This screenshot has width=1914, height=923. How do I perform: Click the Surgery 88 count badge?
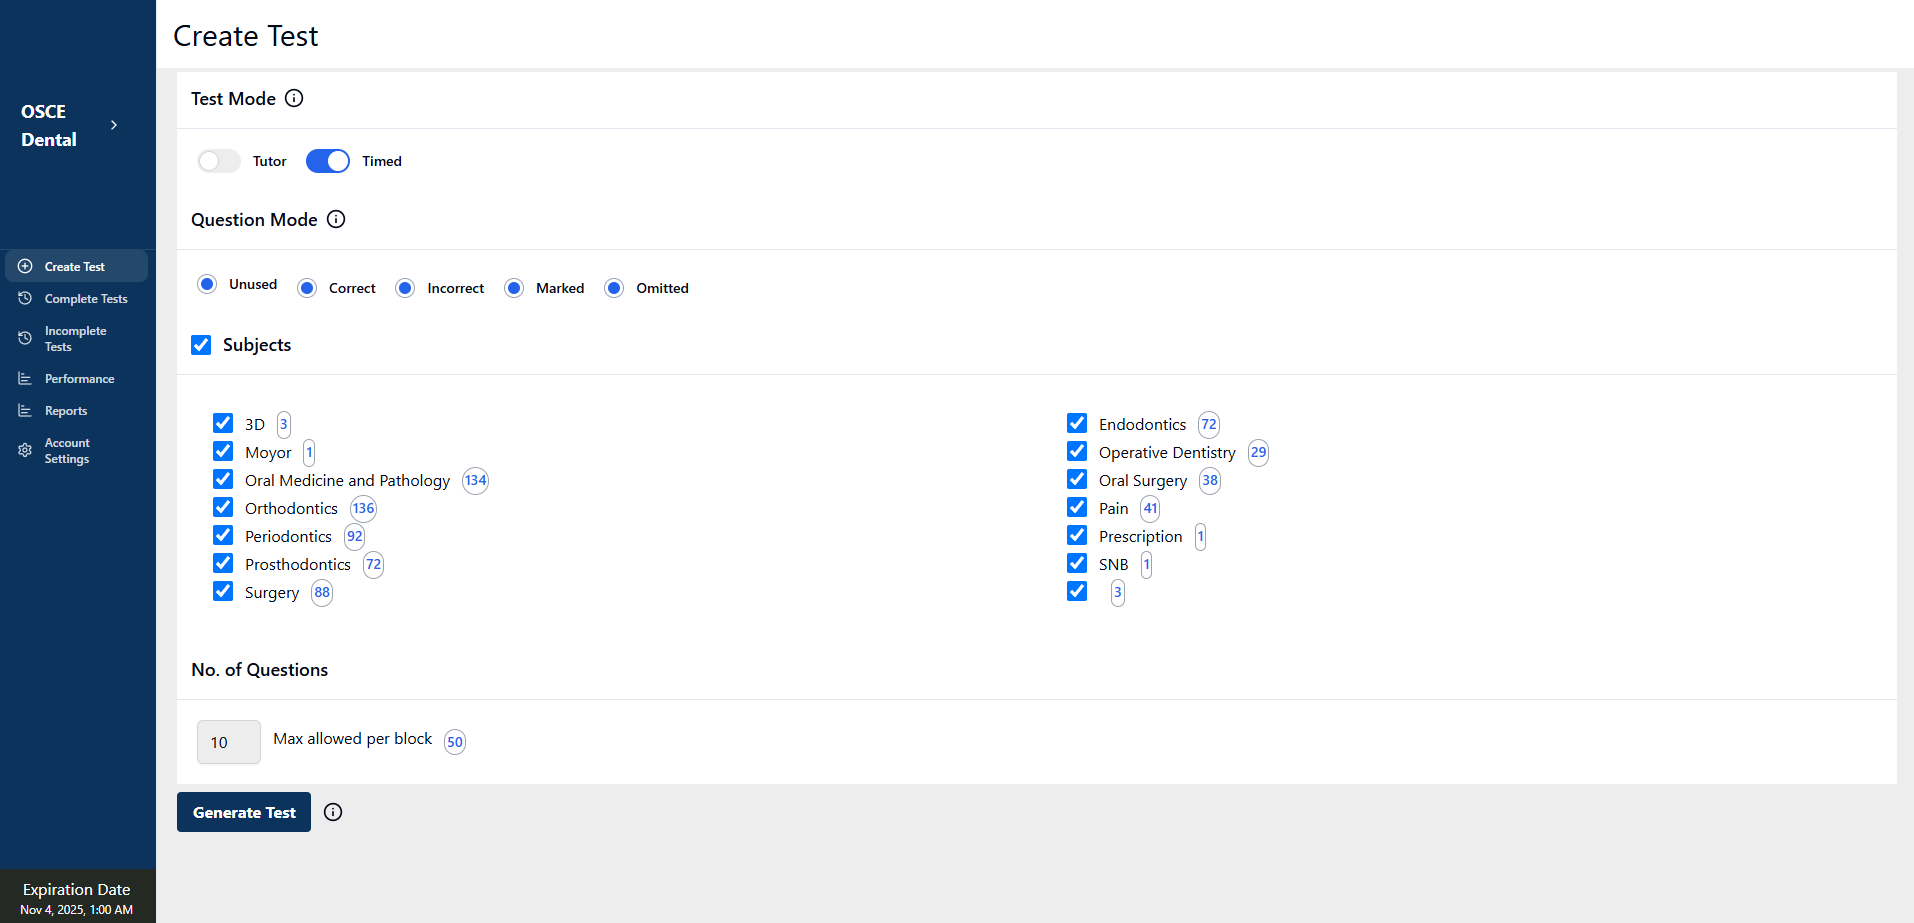pos(322,592)
